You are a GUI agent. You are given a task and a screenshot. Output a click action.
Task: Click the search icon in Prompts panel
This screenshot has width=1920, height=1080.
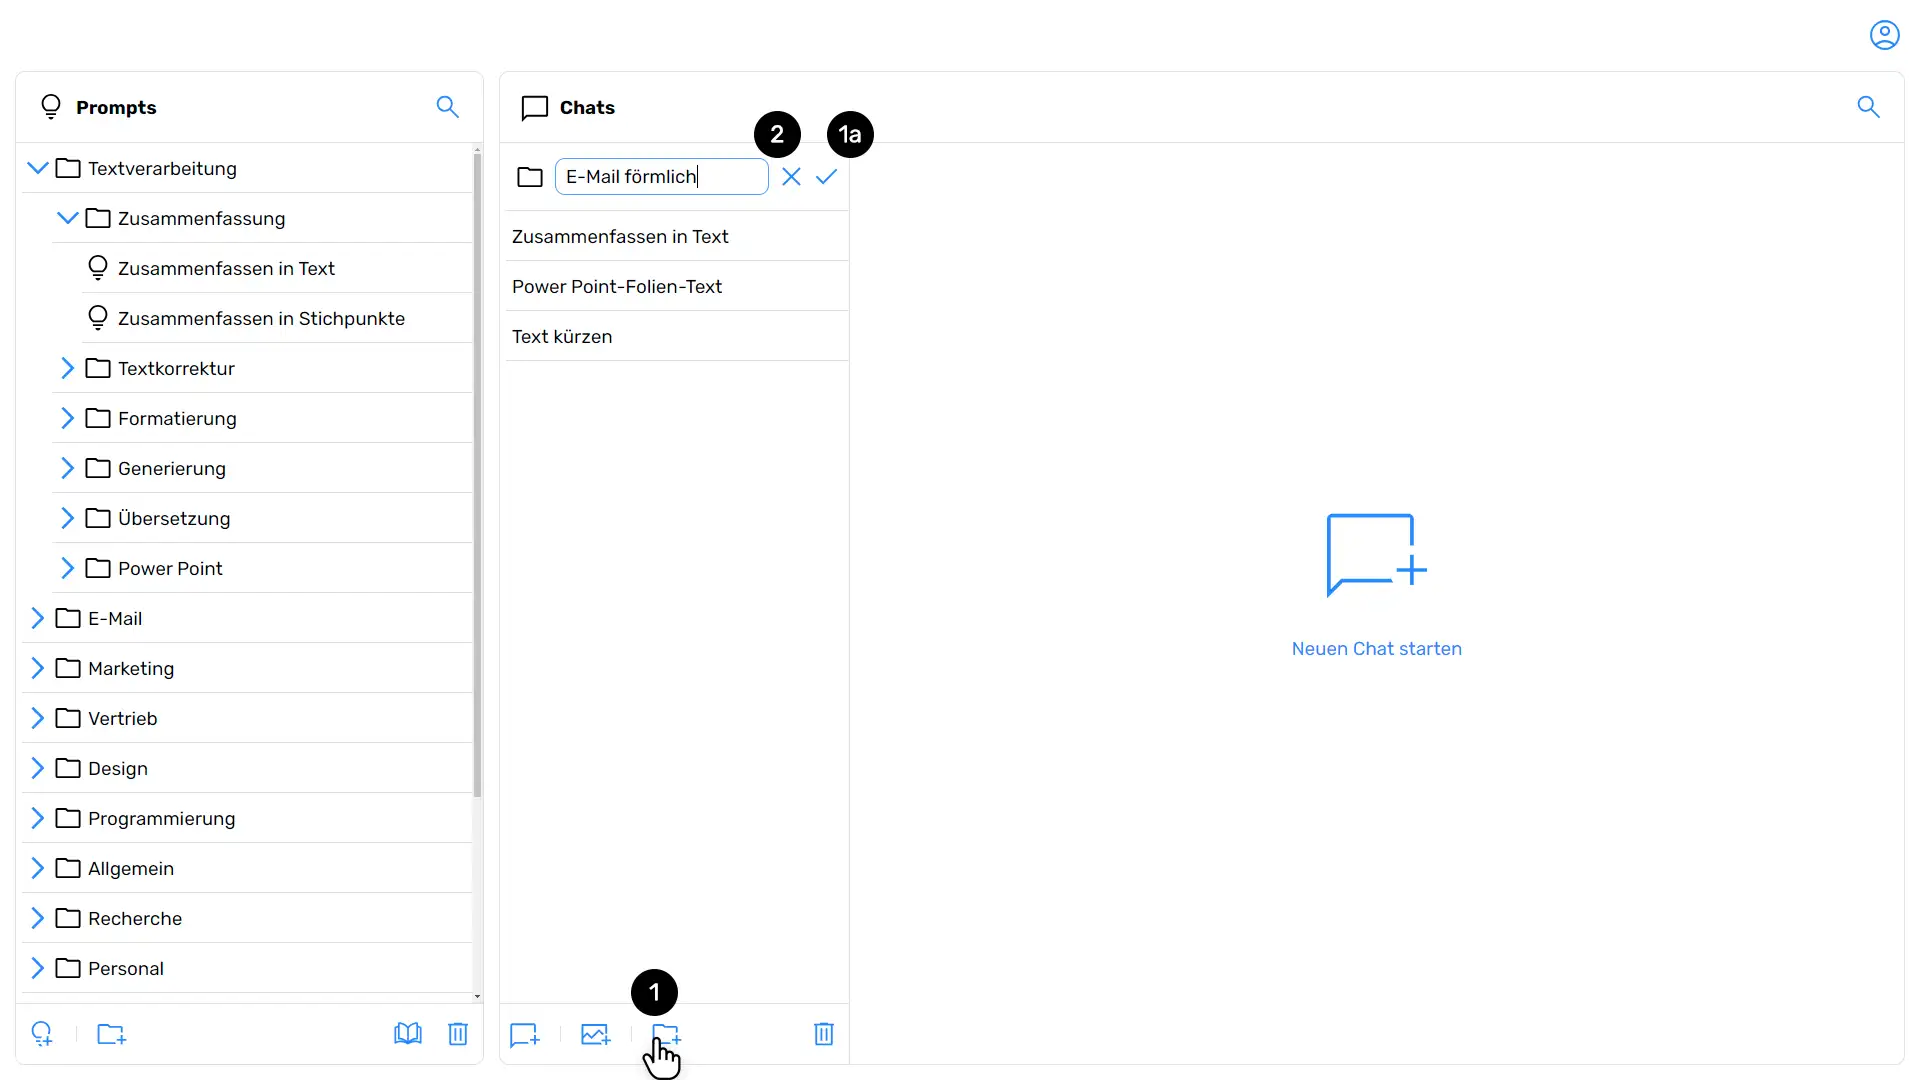448,107
